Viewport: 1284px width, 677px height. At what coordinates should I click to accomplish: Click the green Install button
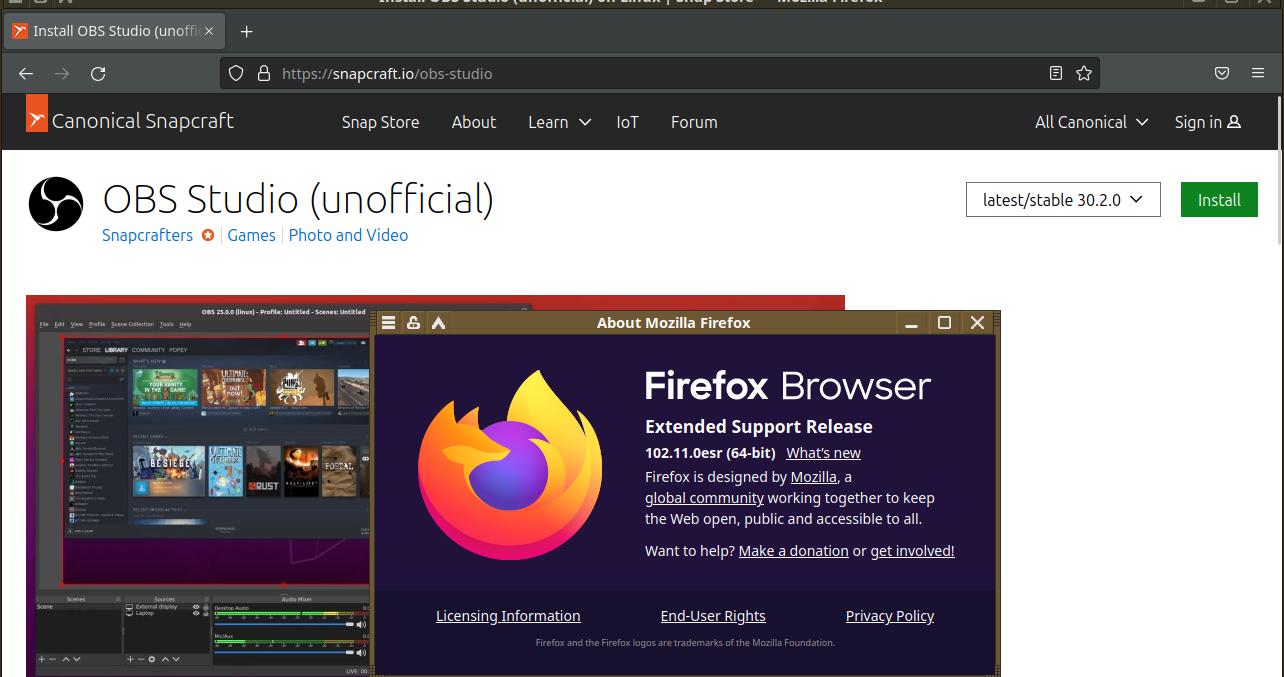click(1219, 200)
